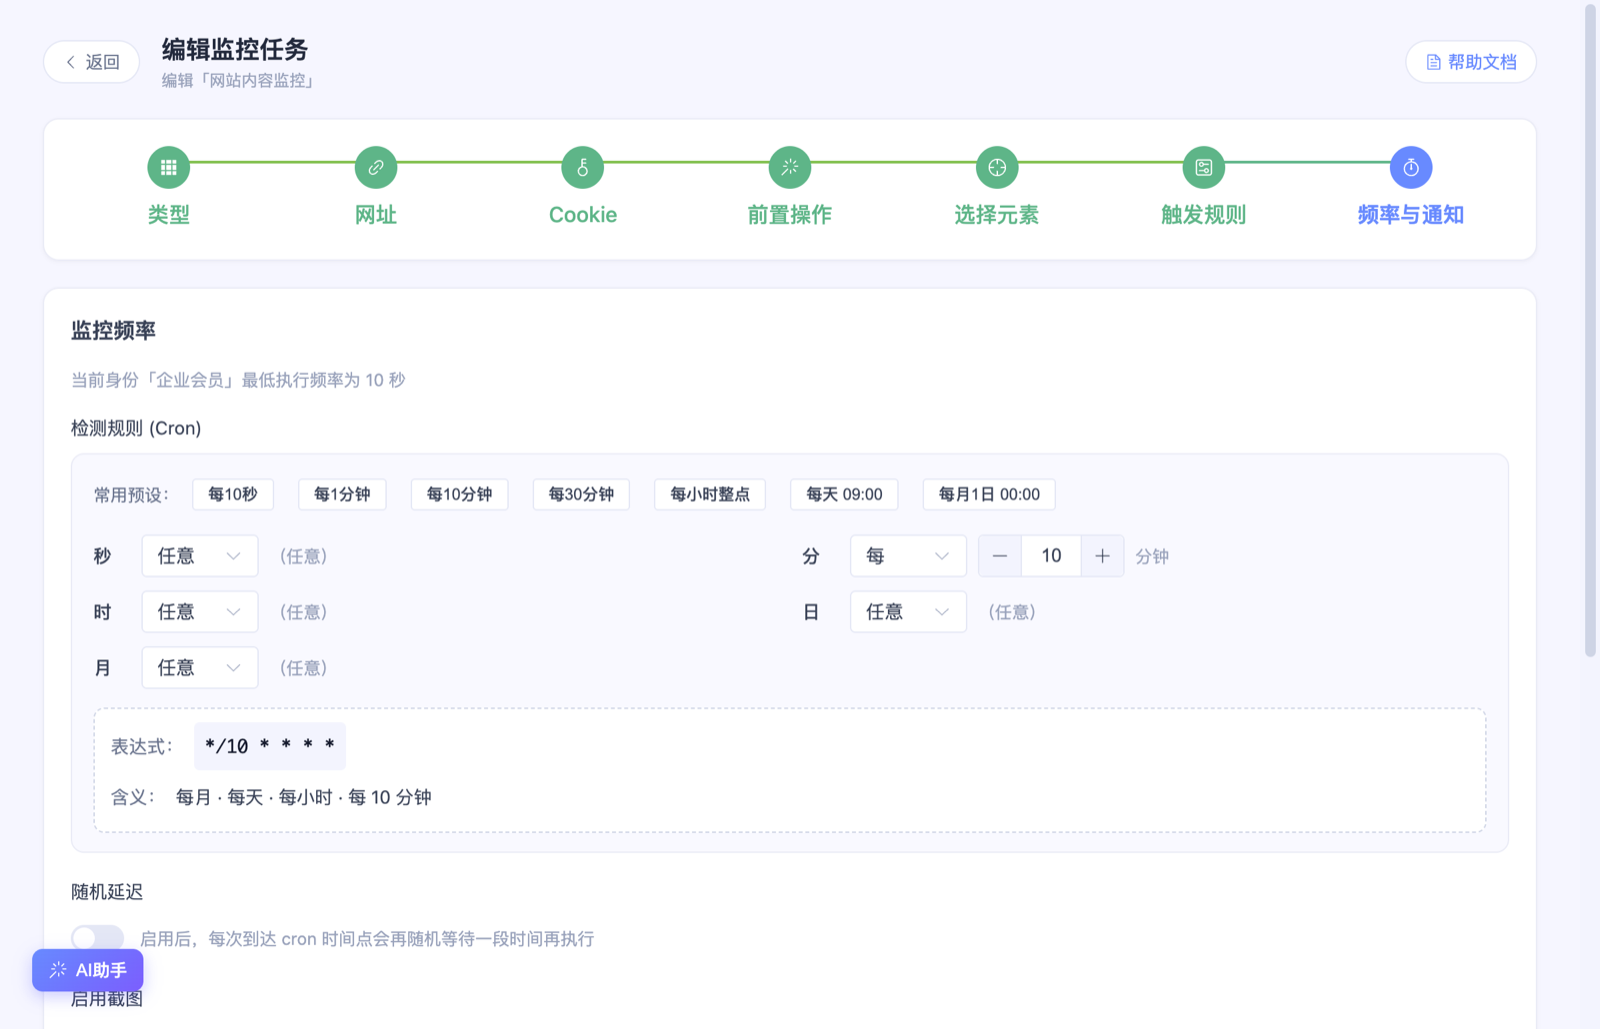
Task: Click the 频率与通知 timer step icon
Action: pos(1411,167)
